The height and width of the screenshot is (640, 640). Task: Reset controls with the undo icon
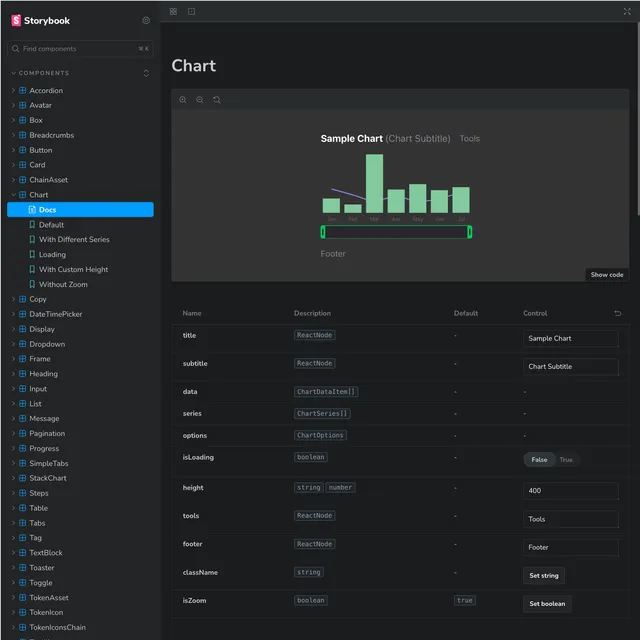(x=618, y=313)
